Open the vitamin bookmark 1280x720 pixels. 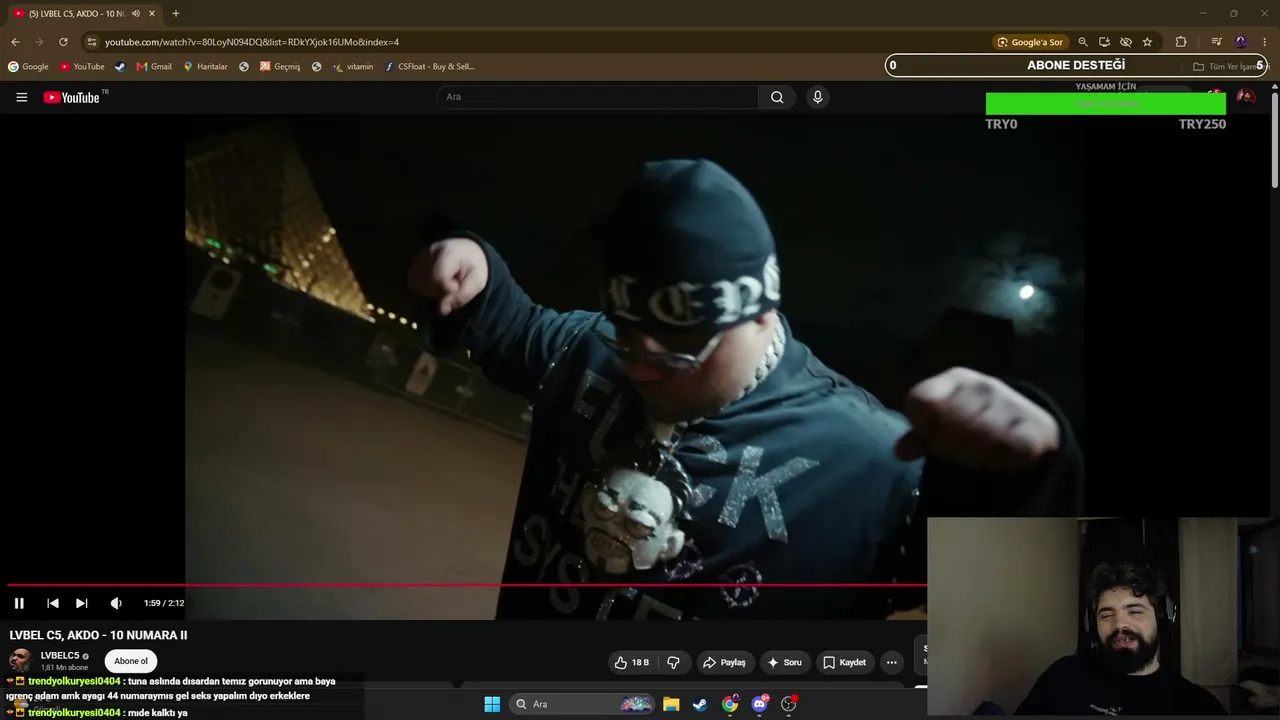coord(353,67)
